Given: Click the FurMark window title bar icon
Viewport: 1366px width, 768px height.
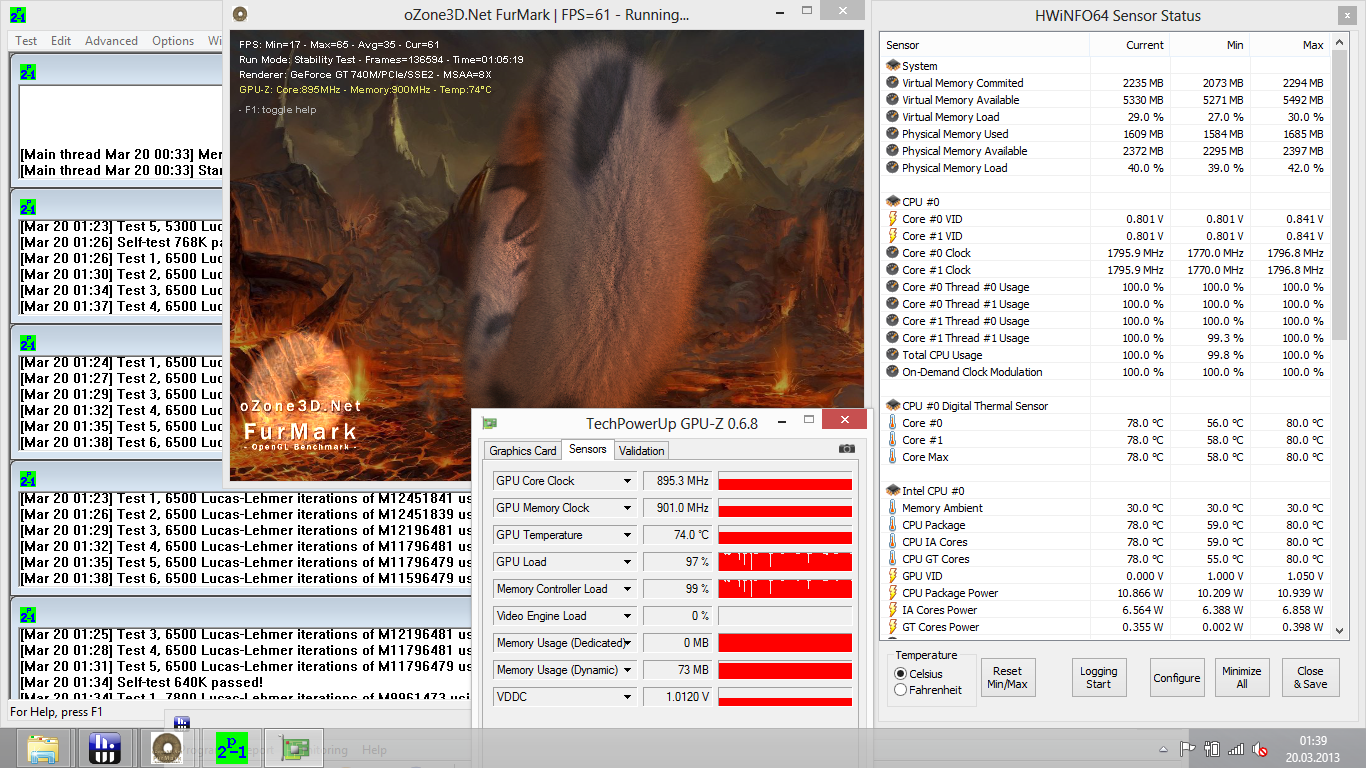Looking at the screenshot, I should click(239, 14).
